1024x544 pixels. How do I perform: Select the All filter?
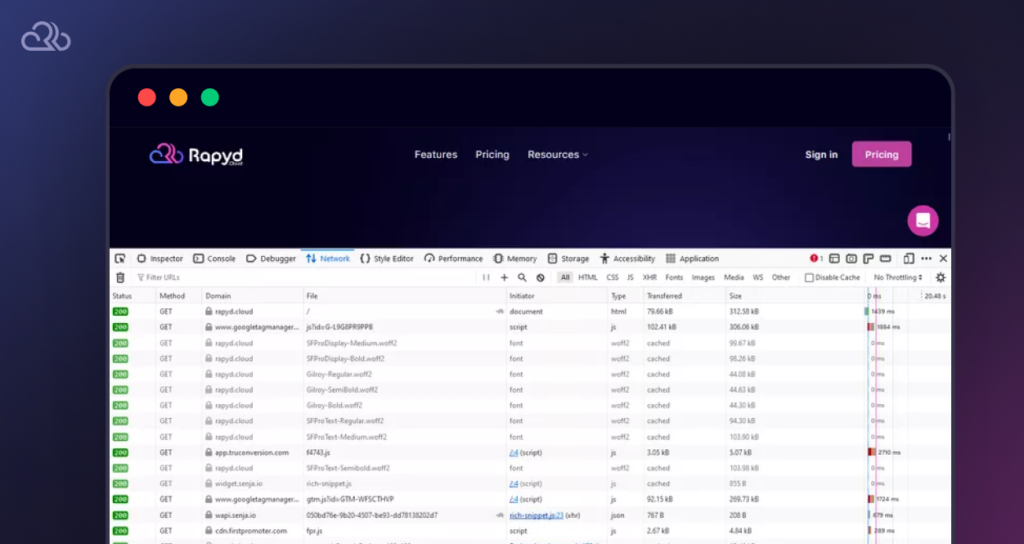pos(565,278)
